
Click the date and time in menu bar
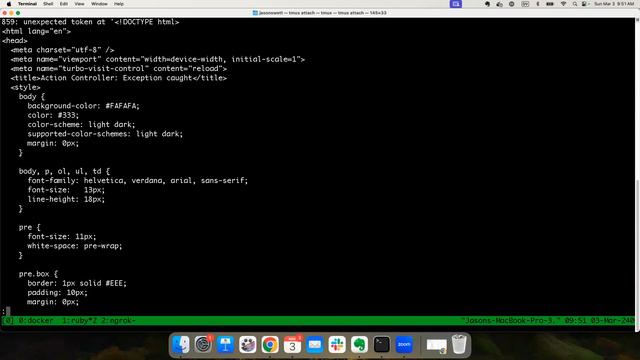pos(614,4)
